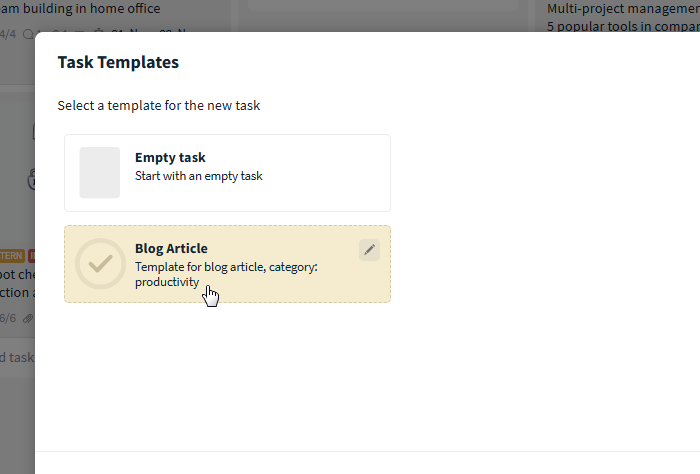Click the Task Templates dialog heading
700x474 pixels.
pos(118,62)
